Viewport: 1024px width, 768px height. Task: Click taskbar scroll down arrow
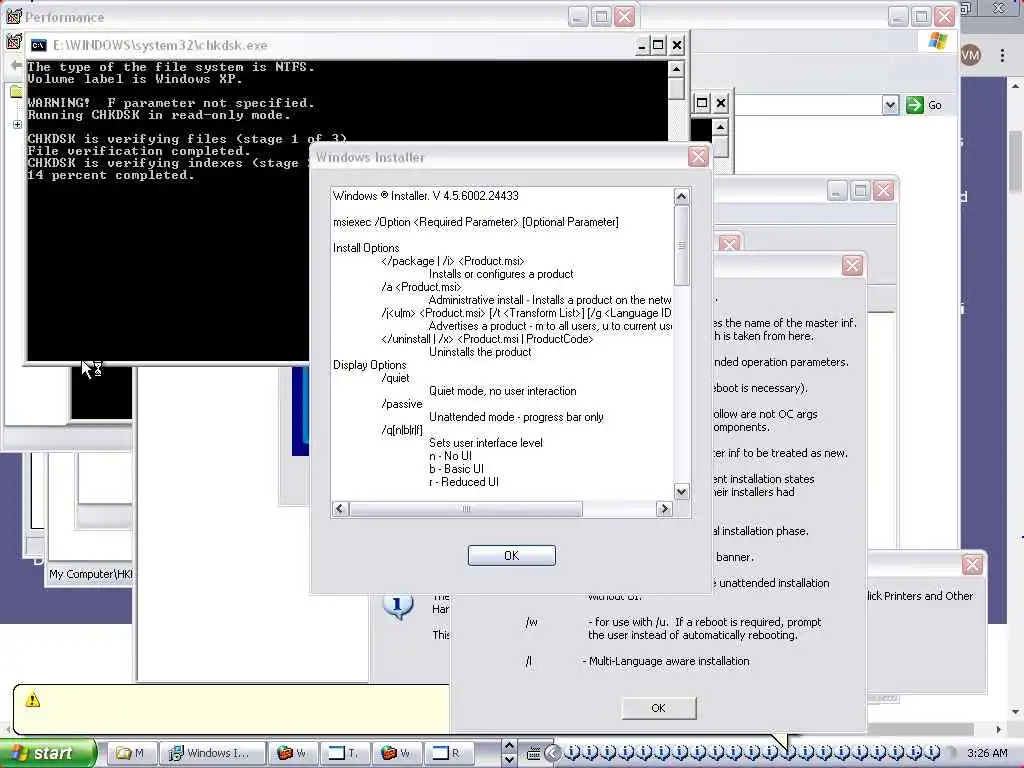[x=509, y=760]
